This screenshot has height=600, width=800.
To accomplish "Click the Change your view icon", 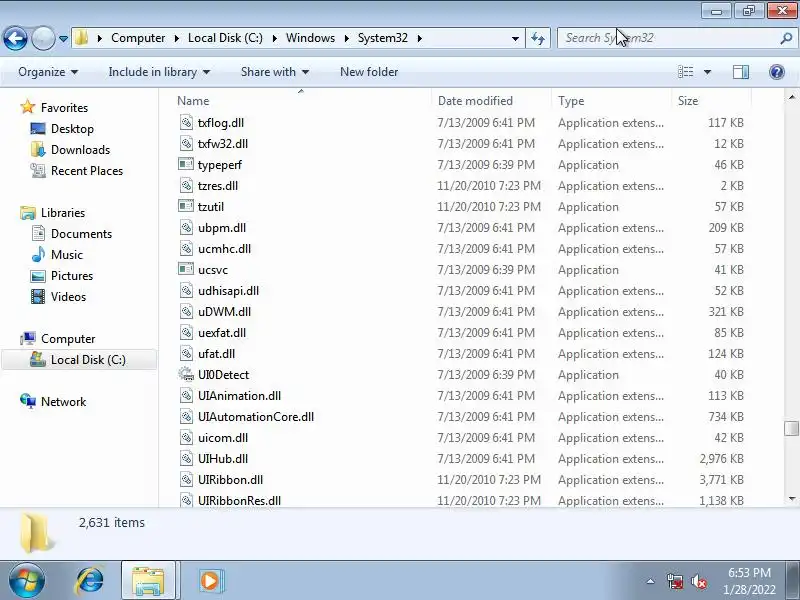I will (685, 72).
